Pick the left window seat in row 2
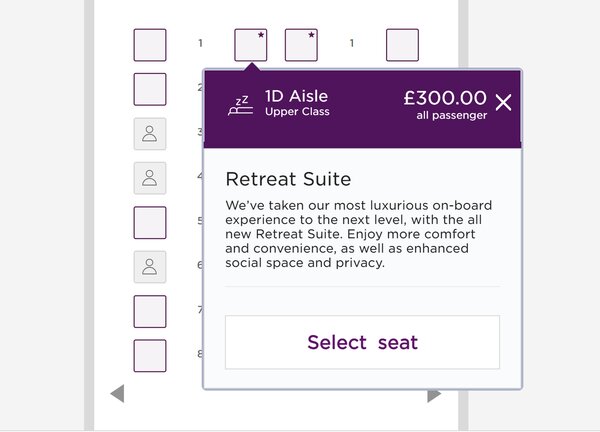 point(150,90)
